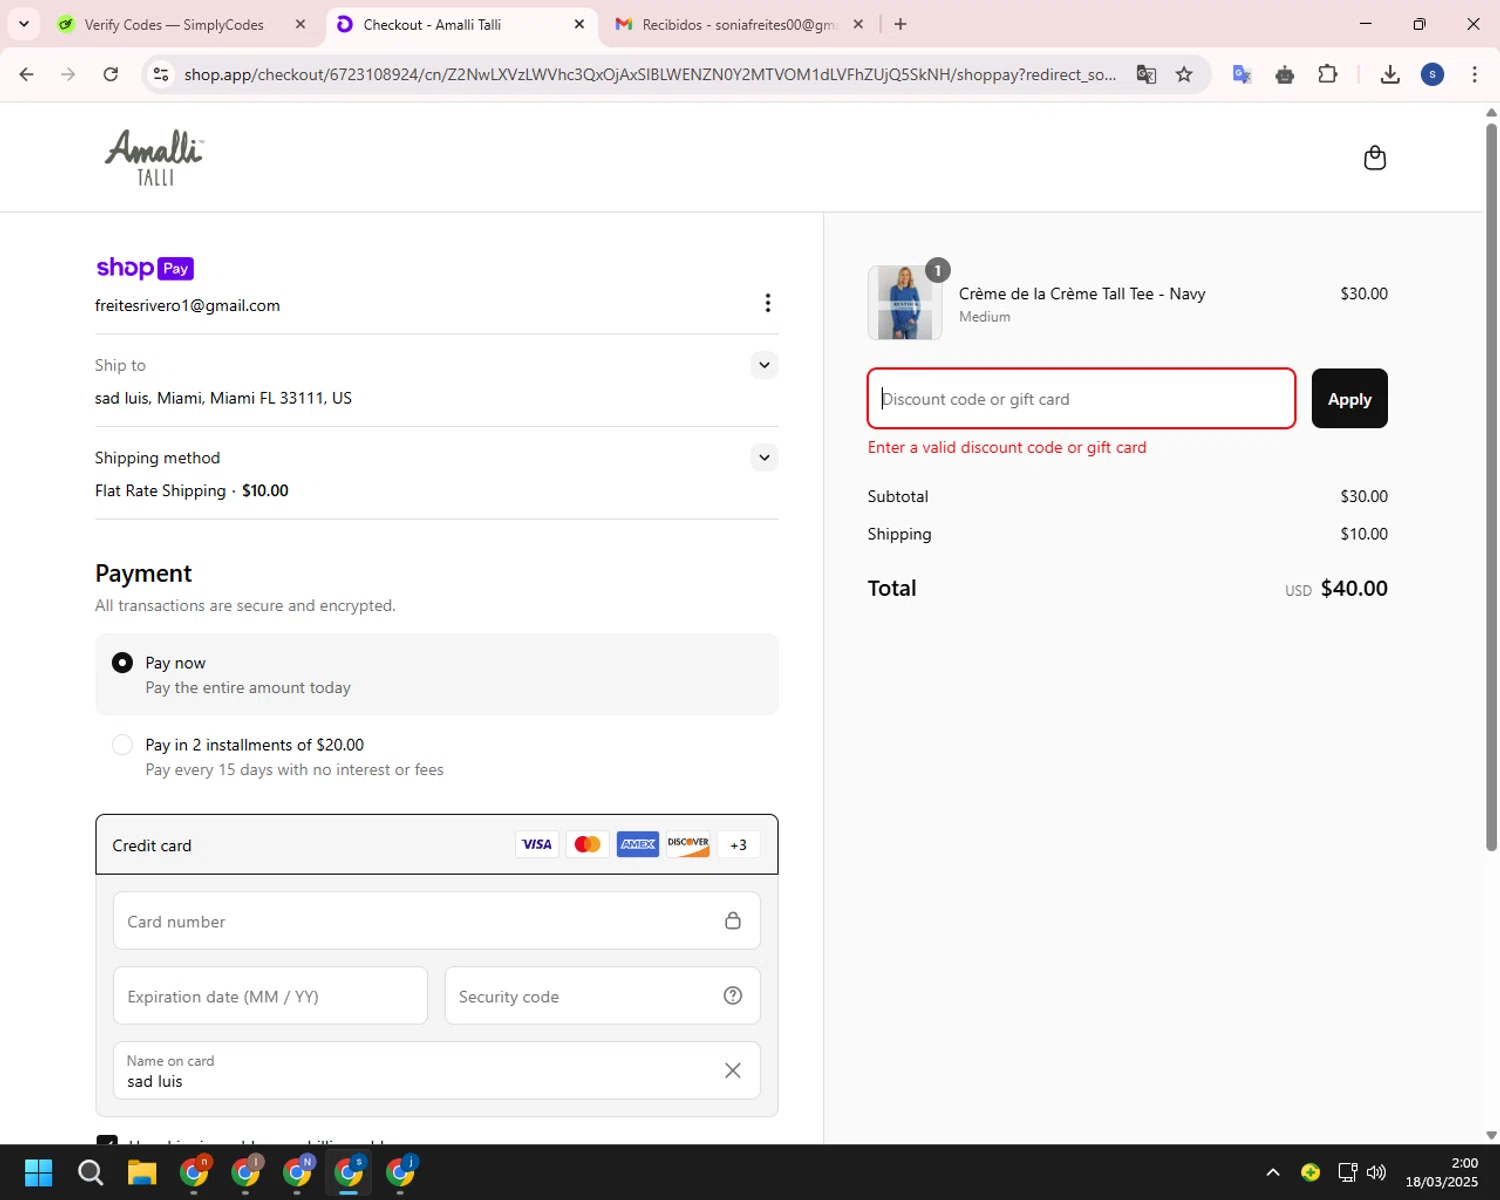Screen dimensions: 1500x1200
Task: Click the Discover card icon
Action: click(x=688, y=845)
